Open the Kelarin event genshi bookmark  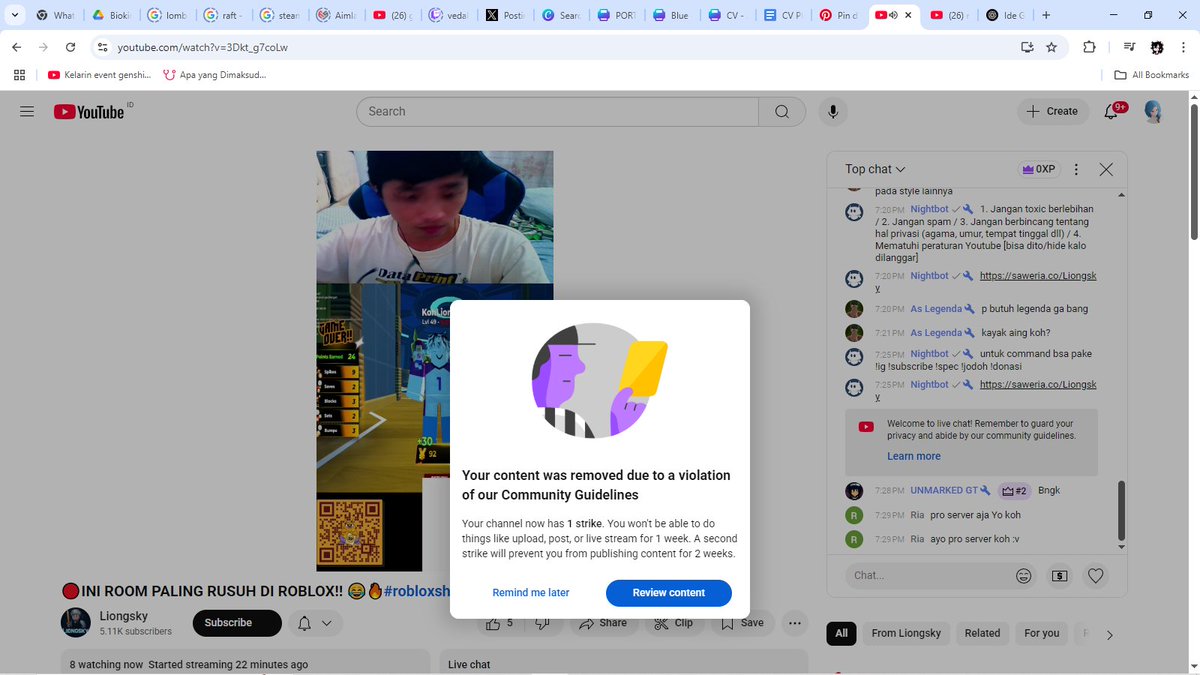pyautogui.click(x=99, y=75)
